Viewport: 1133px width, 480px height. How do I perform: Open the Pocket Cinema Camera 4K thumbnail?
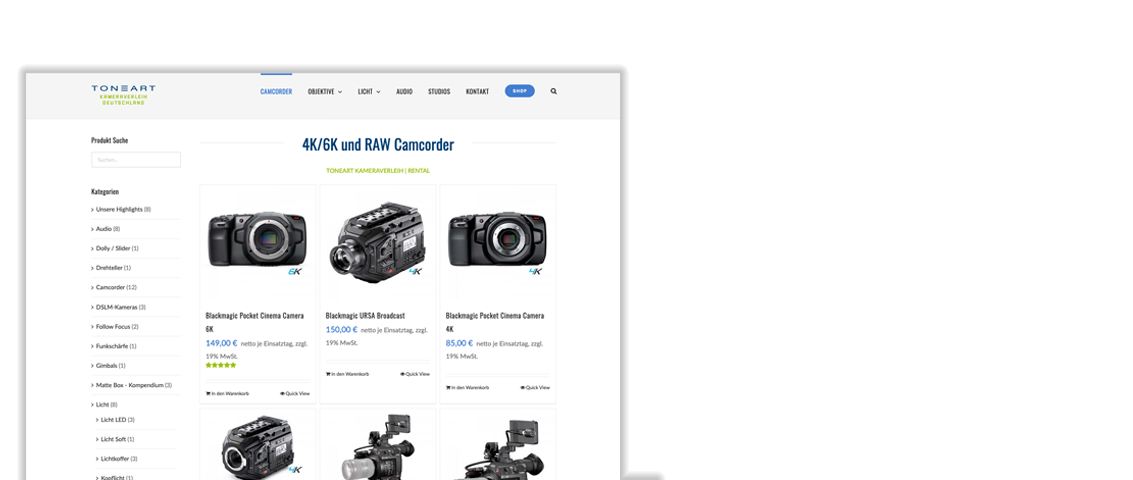[497, 242]
